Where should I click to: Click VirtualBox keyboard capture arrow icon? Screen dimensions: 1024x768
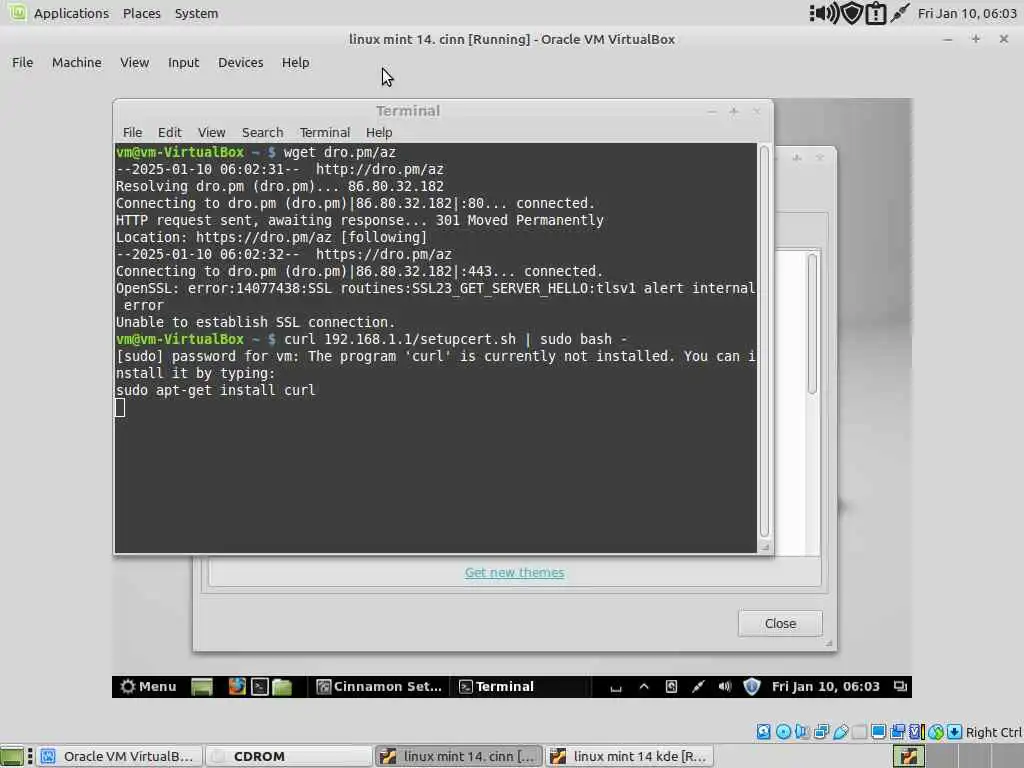click(954, 732)
